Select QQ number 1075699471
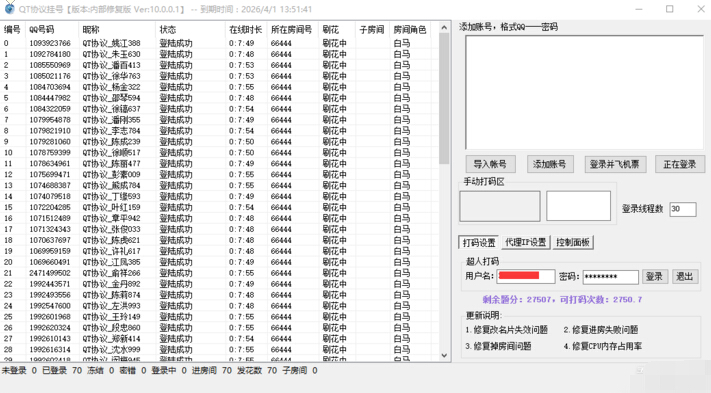This screenshot has height=393, width=711. click(x=50, y=175)
